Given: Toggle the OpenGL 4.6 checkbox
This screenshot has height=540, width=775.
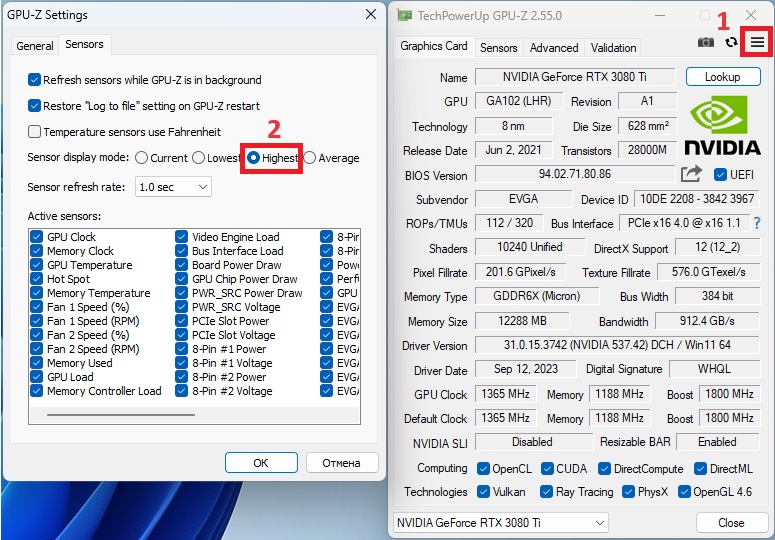Looking at the screenshot, I should click(684, 491).
